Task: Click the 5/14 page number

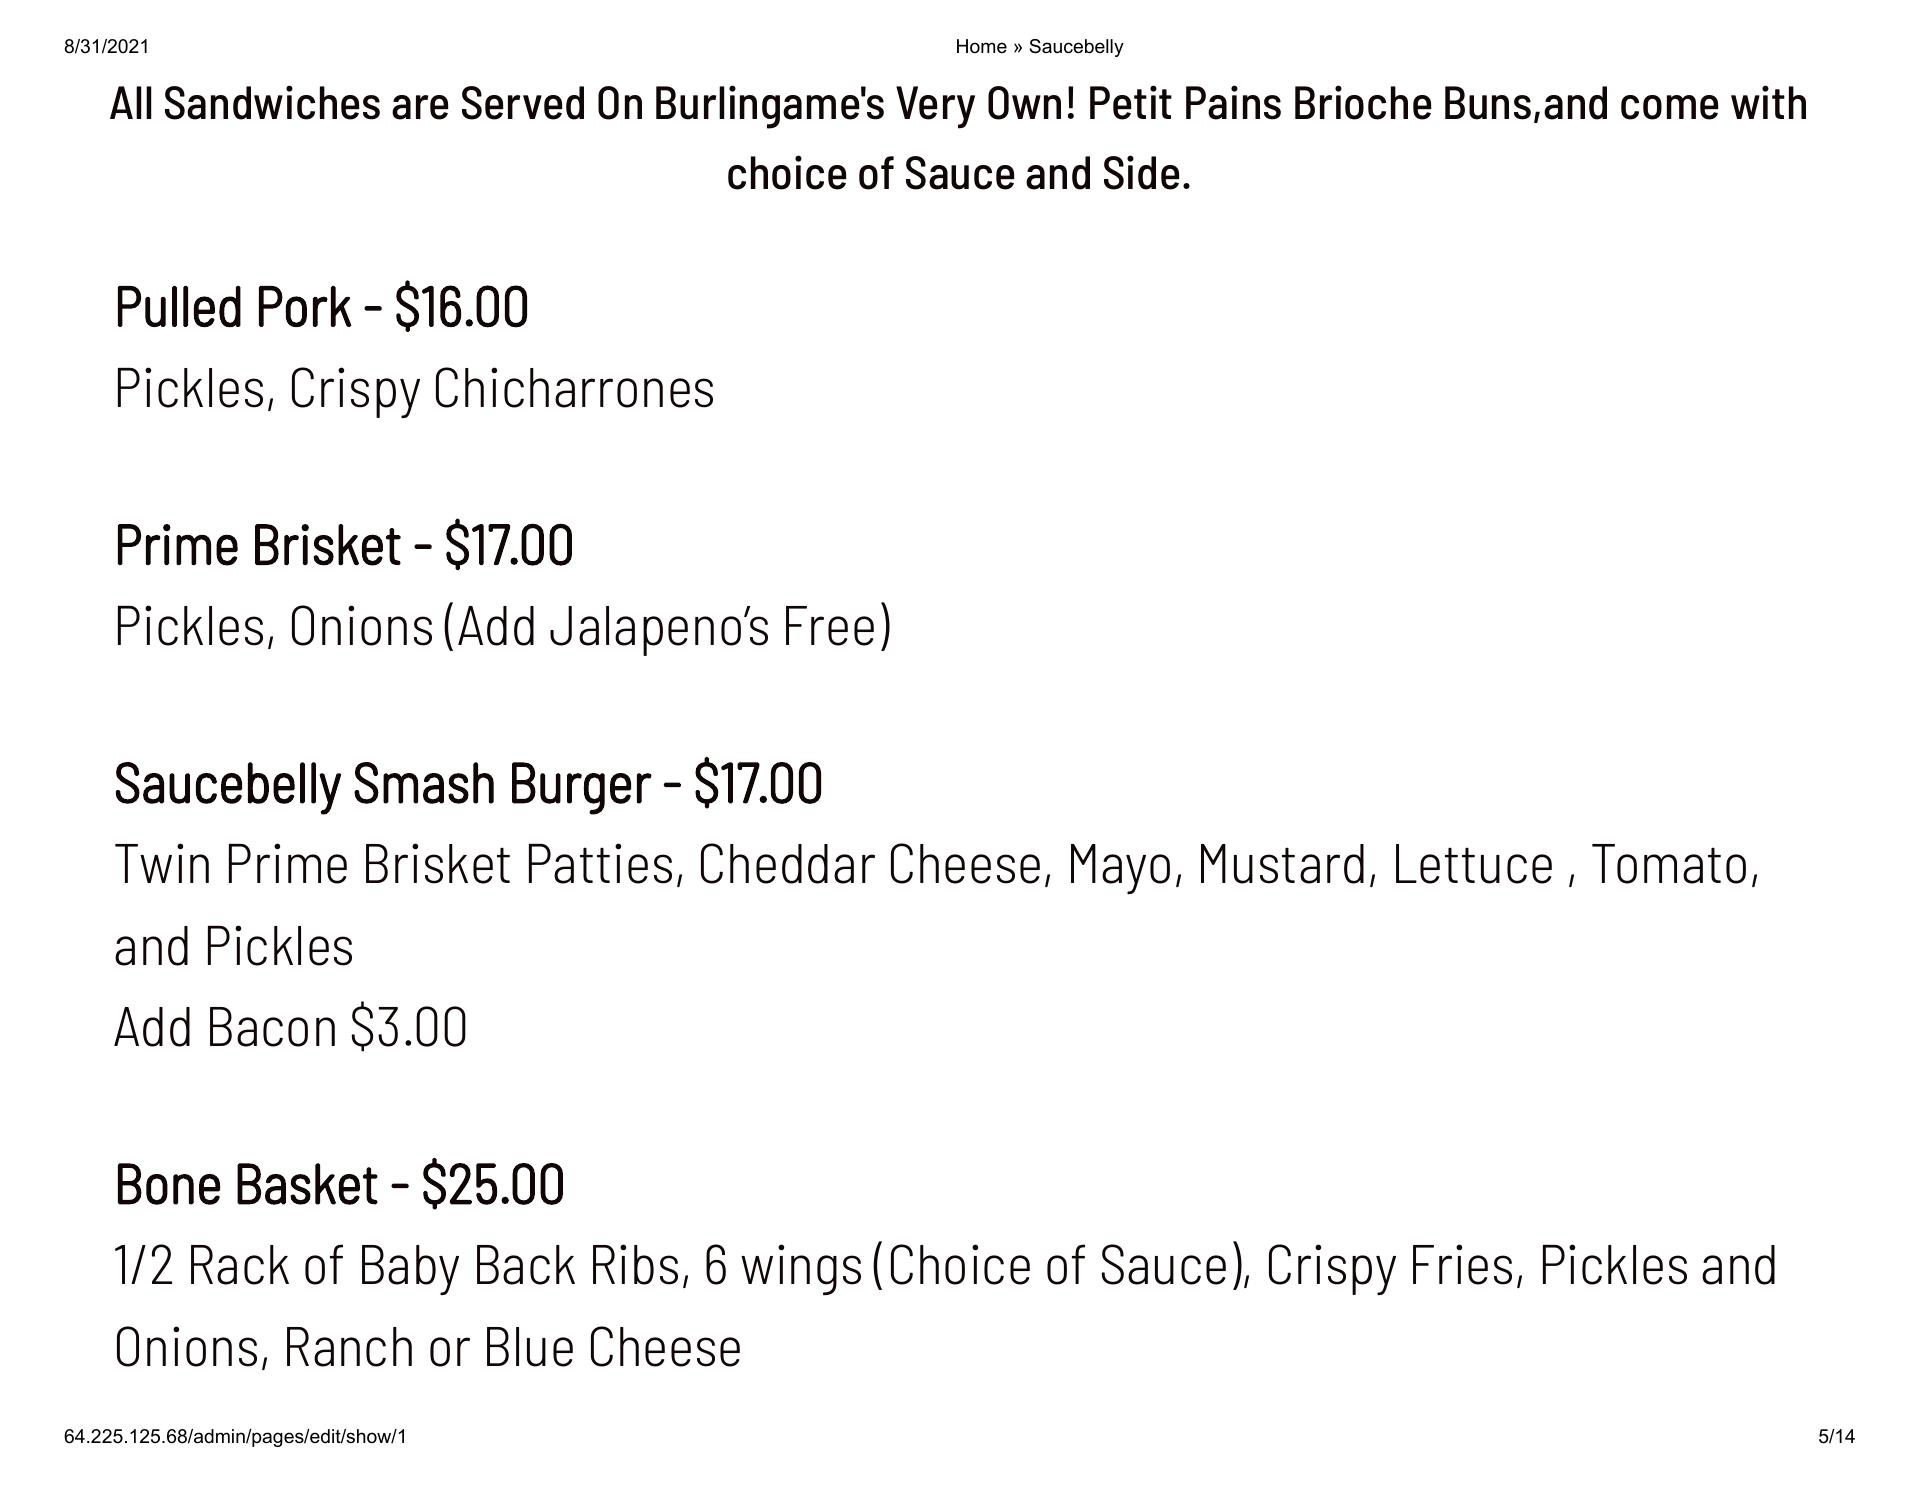Action: tap(1836, 1437)
